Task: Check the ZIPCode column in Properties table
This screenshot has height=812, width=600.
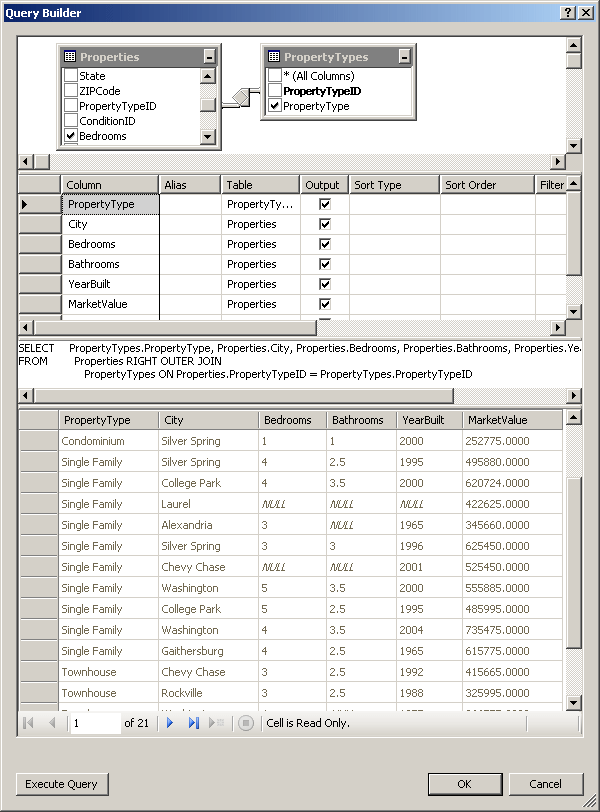Action: [x=71, y=91]
